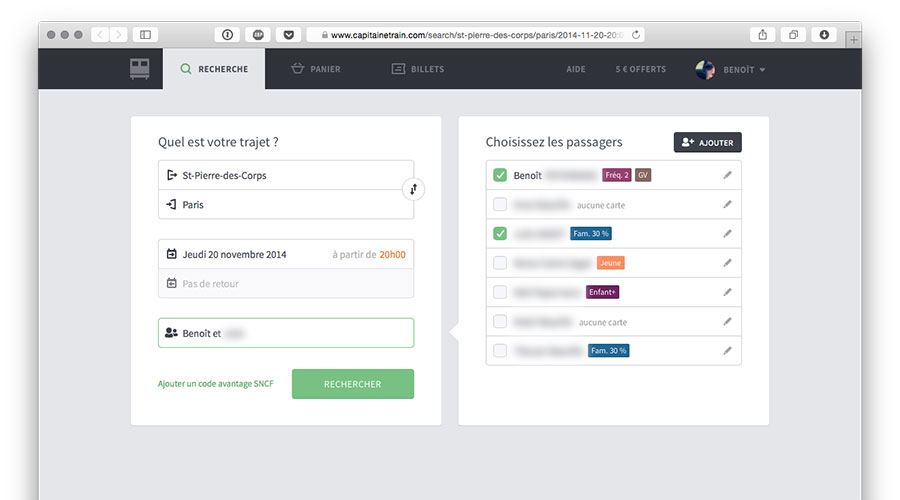Viewport: 900px width, 500px height.
Task: Check the last Fam. 30 % passenger
Action: tap(500, 351)
